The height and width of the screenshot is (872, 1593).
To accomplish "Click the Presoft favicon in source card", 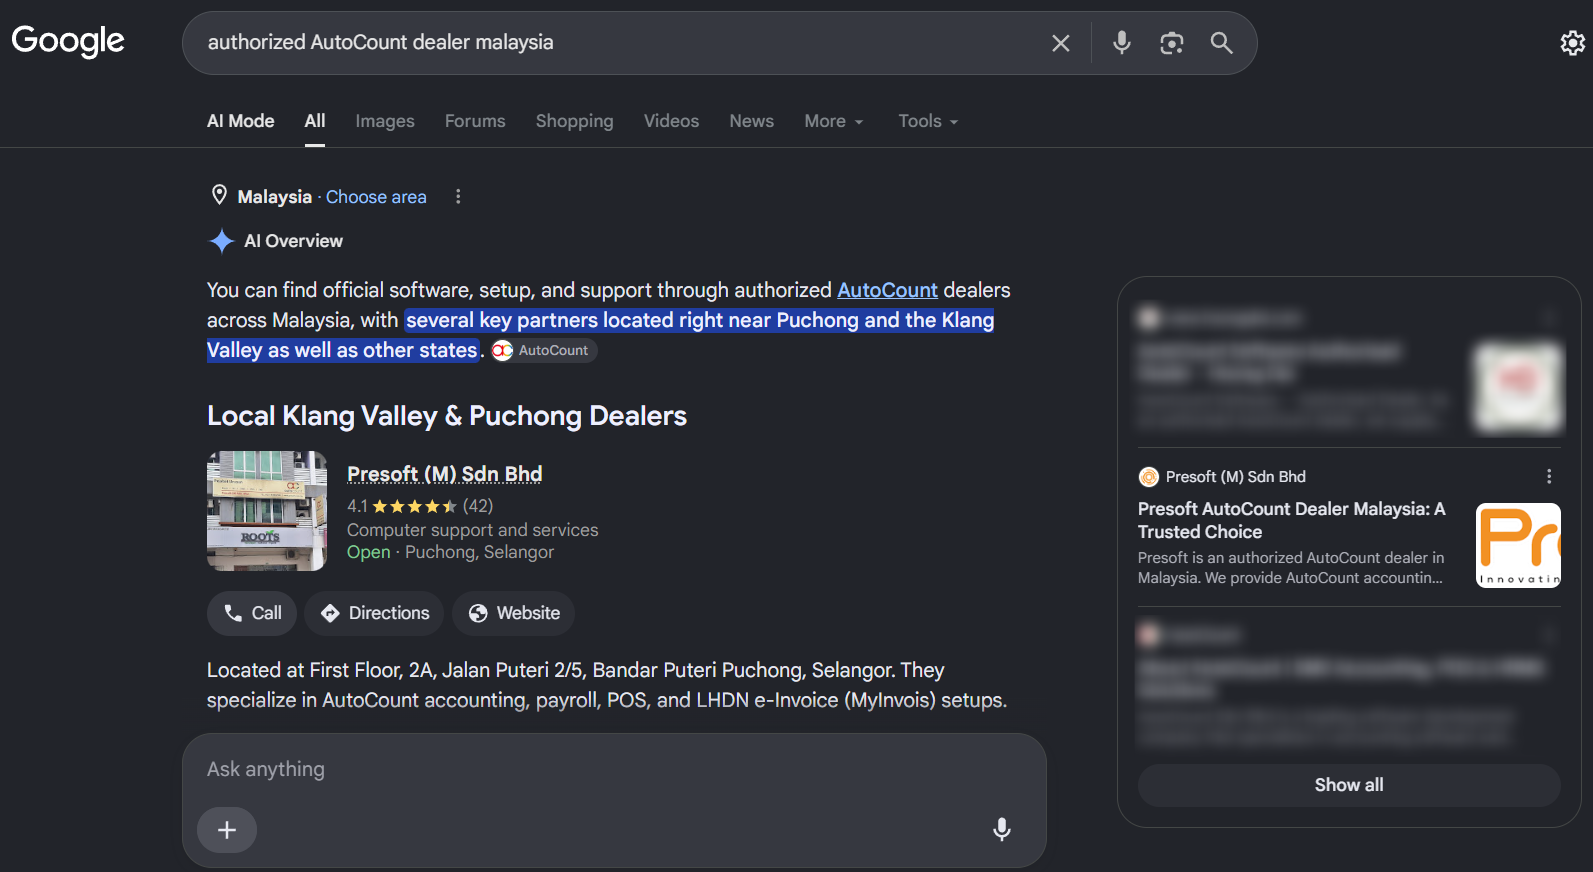I will click(1149, 477).
